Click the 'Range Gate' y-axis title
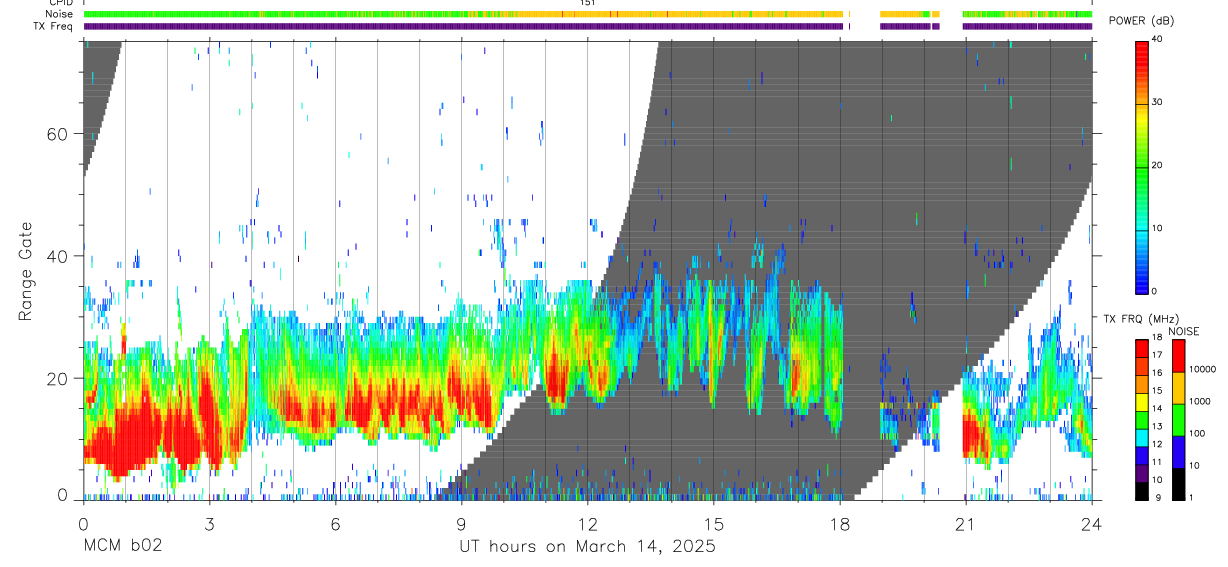The image size is (1228, 567). [x=26, y=271]
